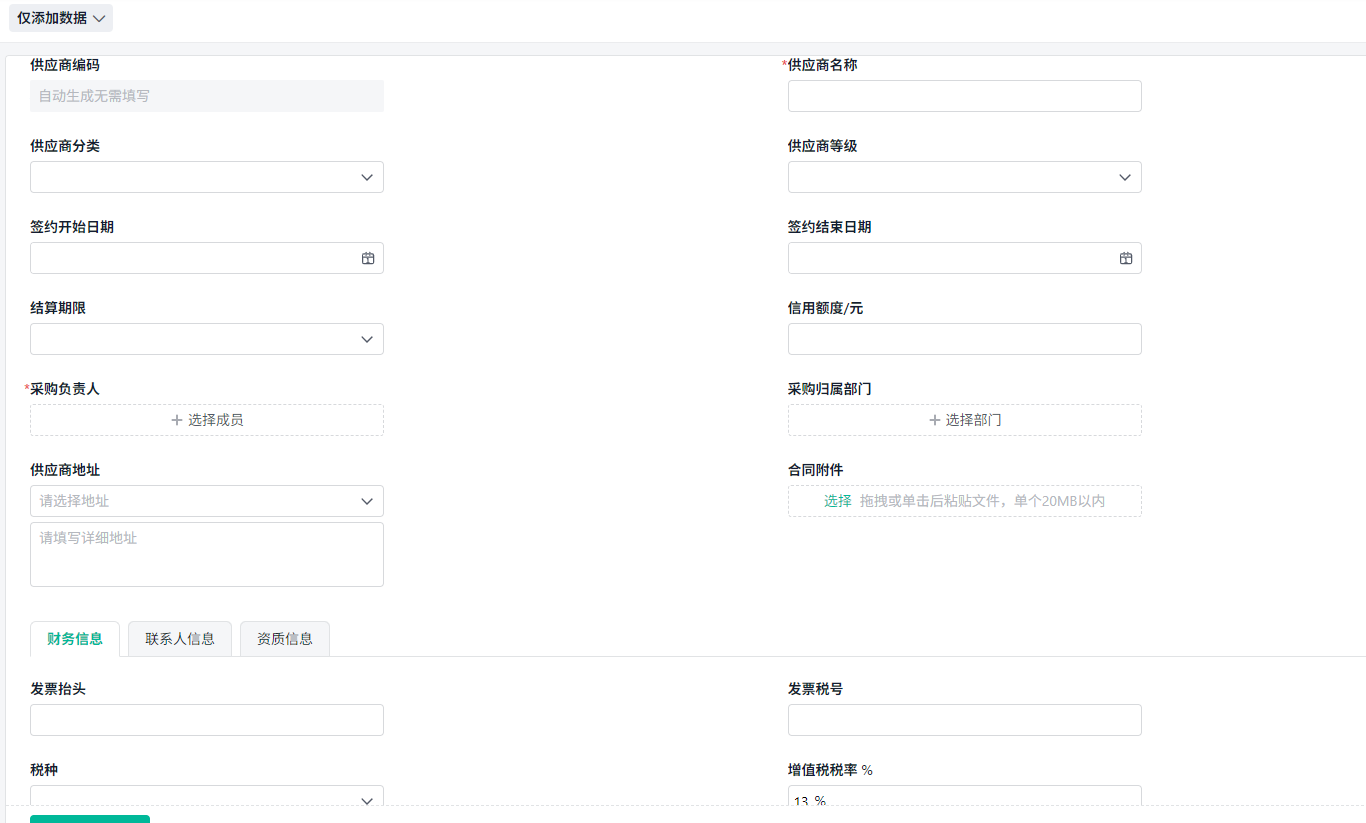Expand the 税种 dropdown
The width and height of the screenshot is (1366, 823).
click(207, 796)
